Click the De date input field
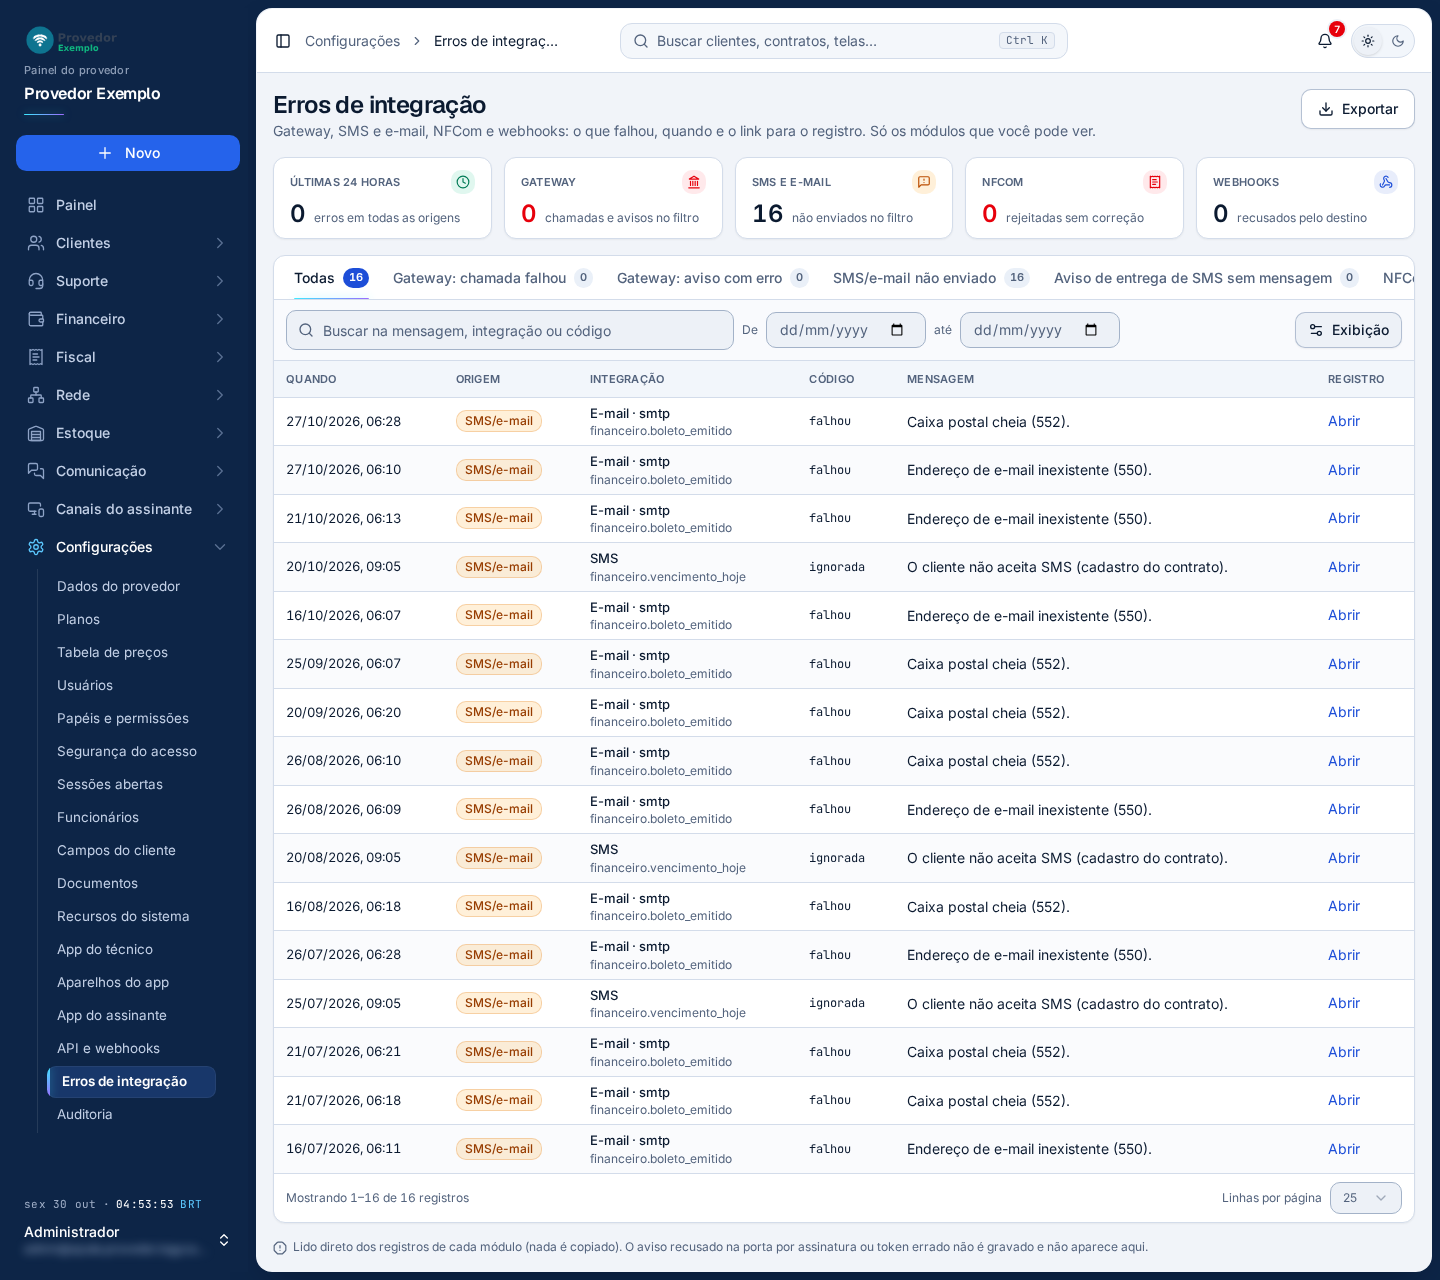 pos(846,330)
